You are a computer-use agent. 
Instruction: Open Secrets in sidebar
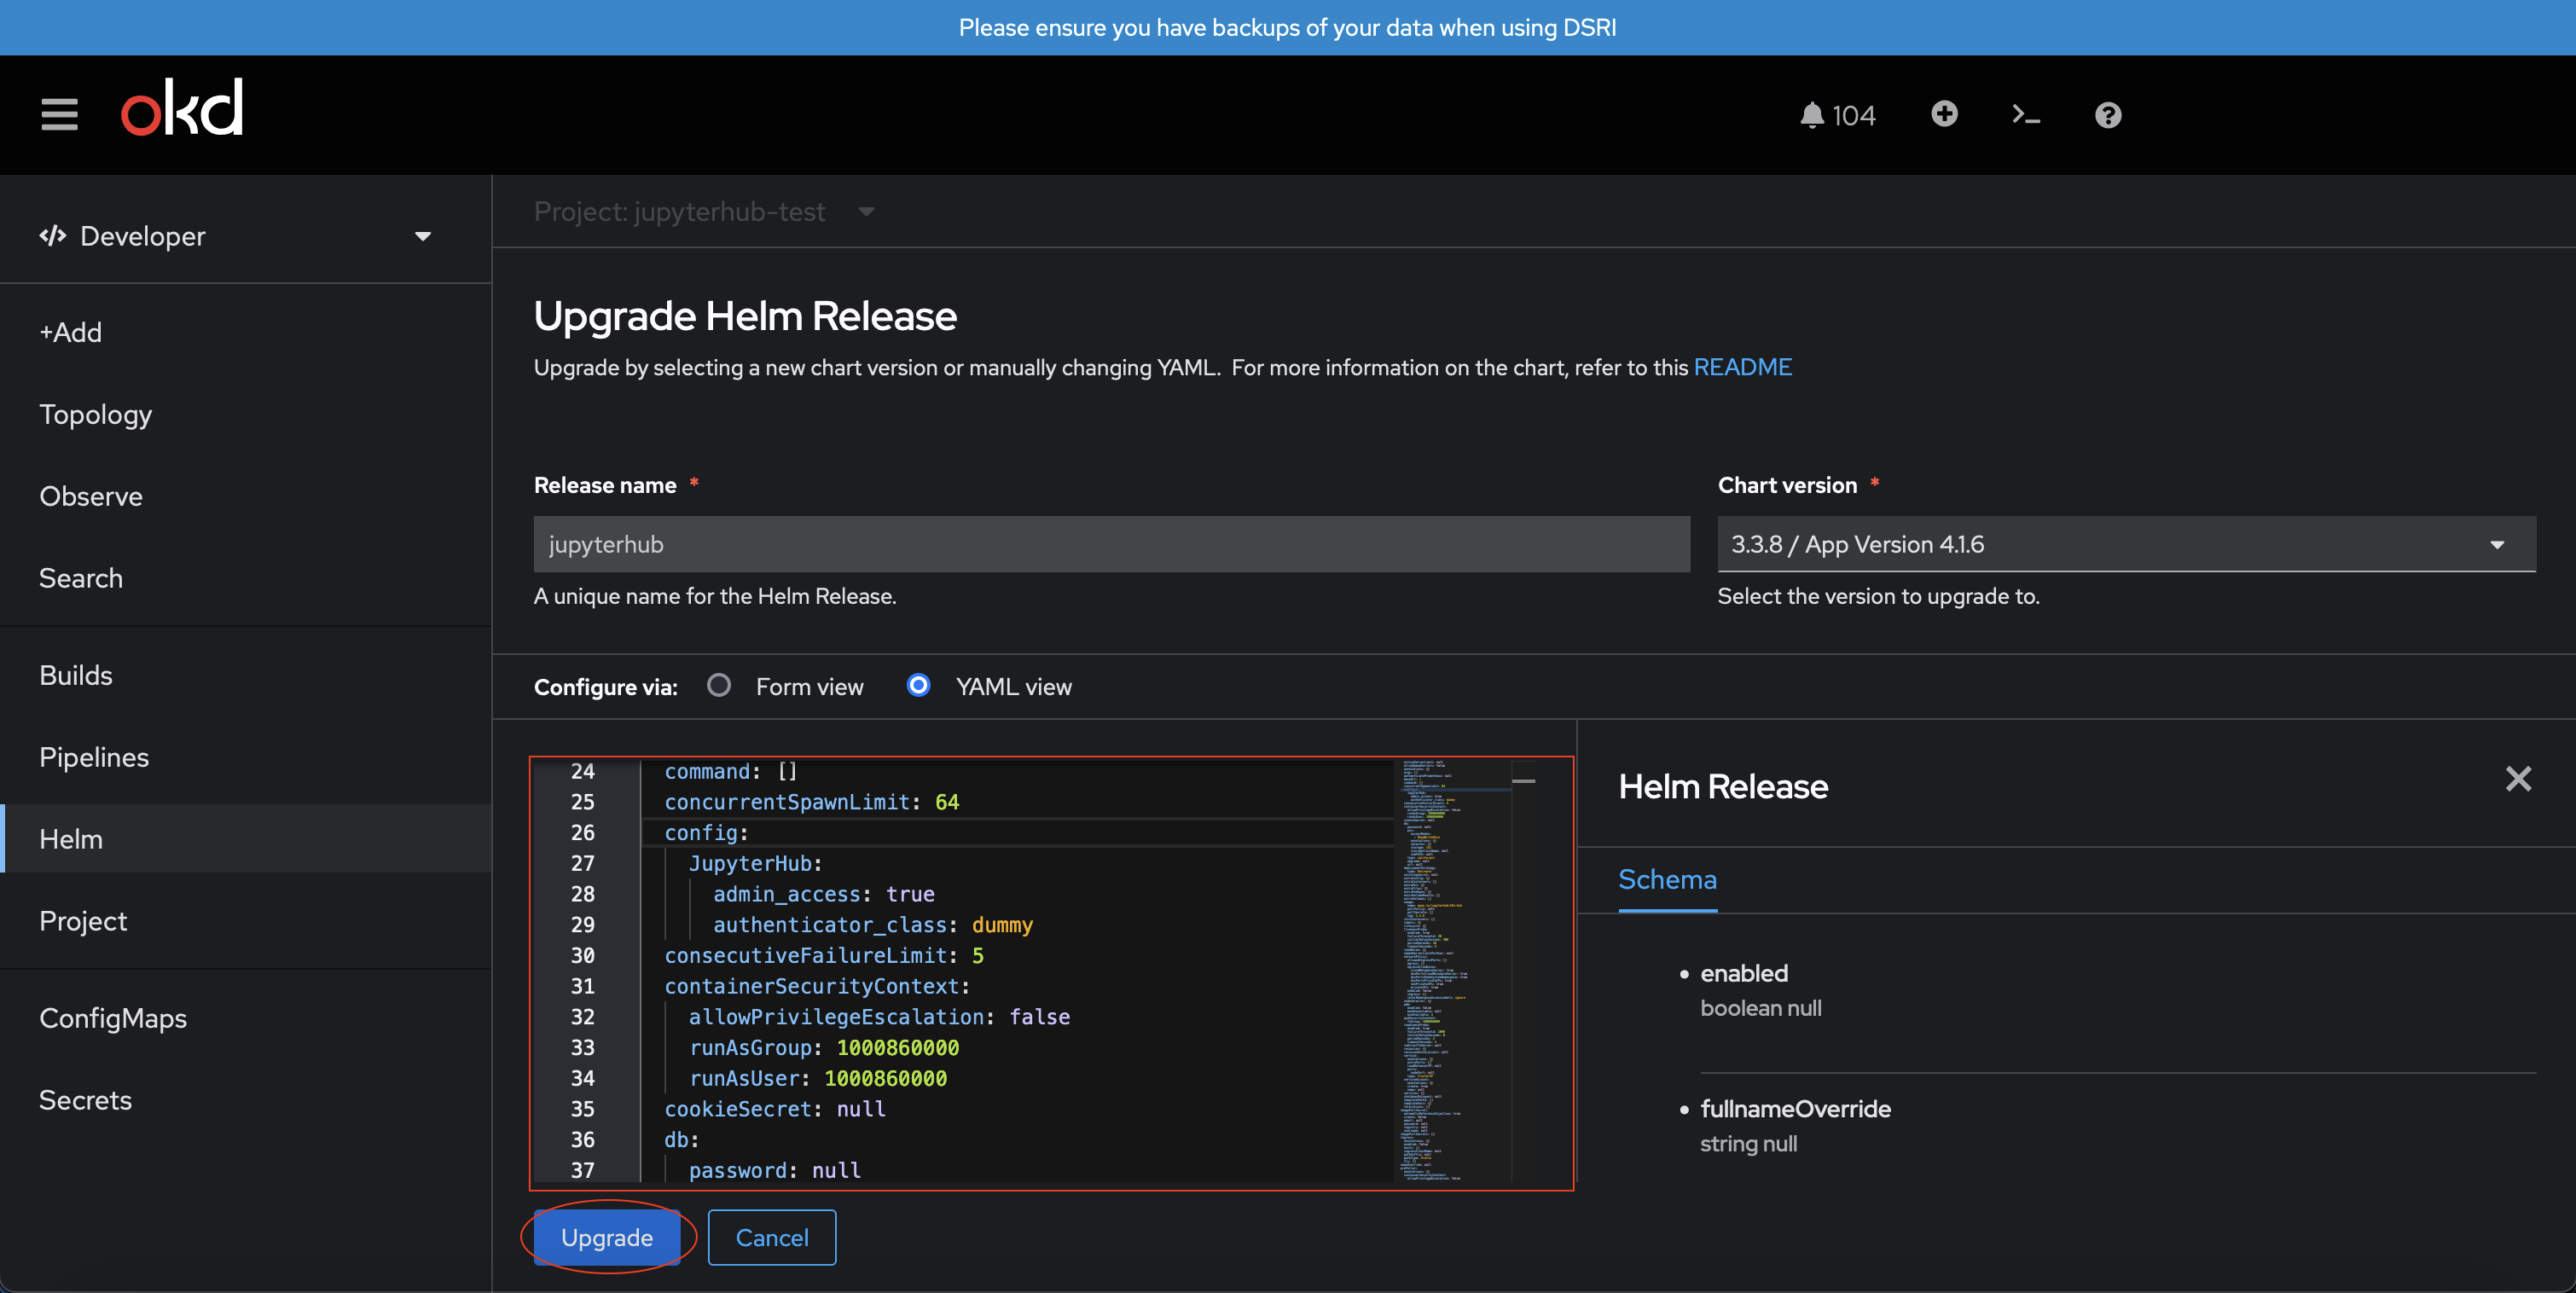pos(246,1100)
